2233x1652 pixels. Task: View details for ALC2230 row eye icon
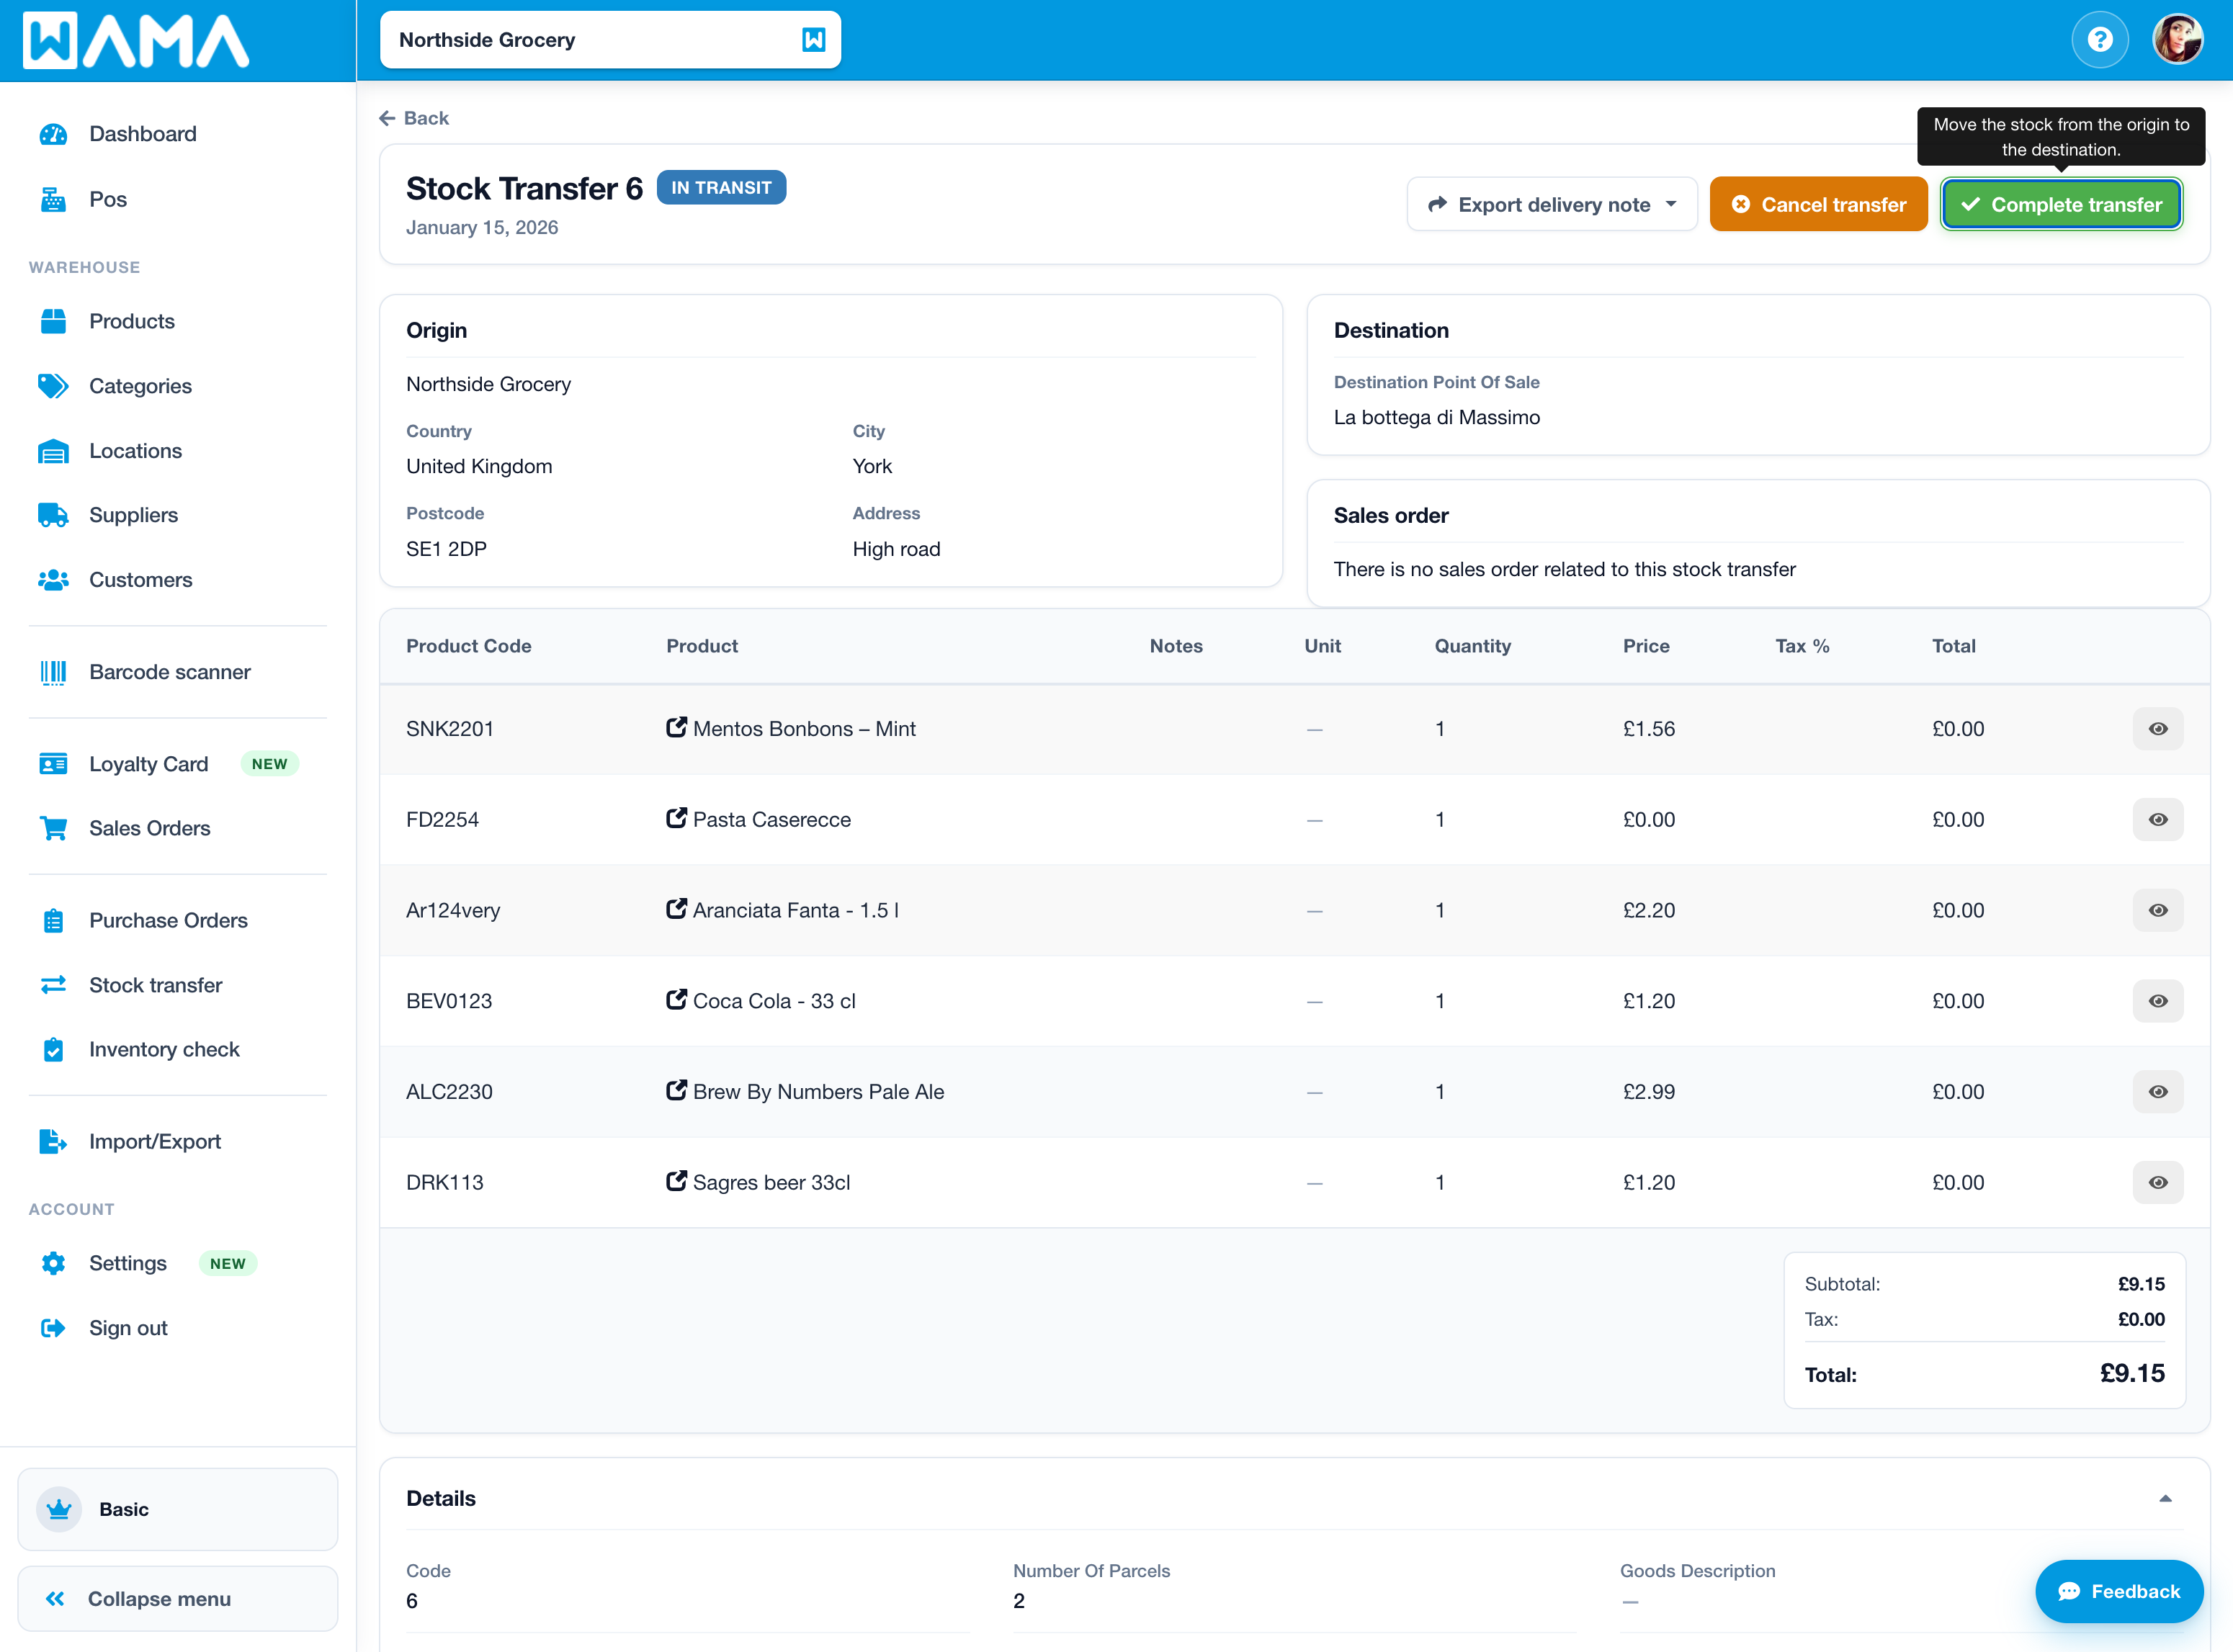point(2158,1092)
